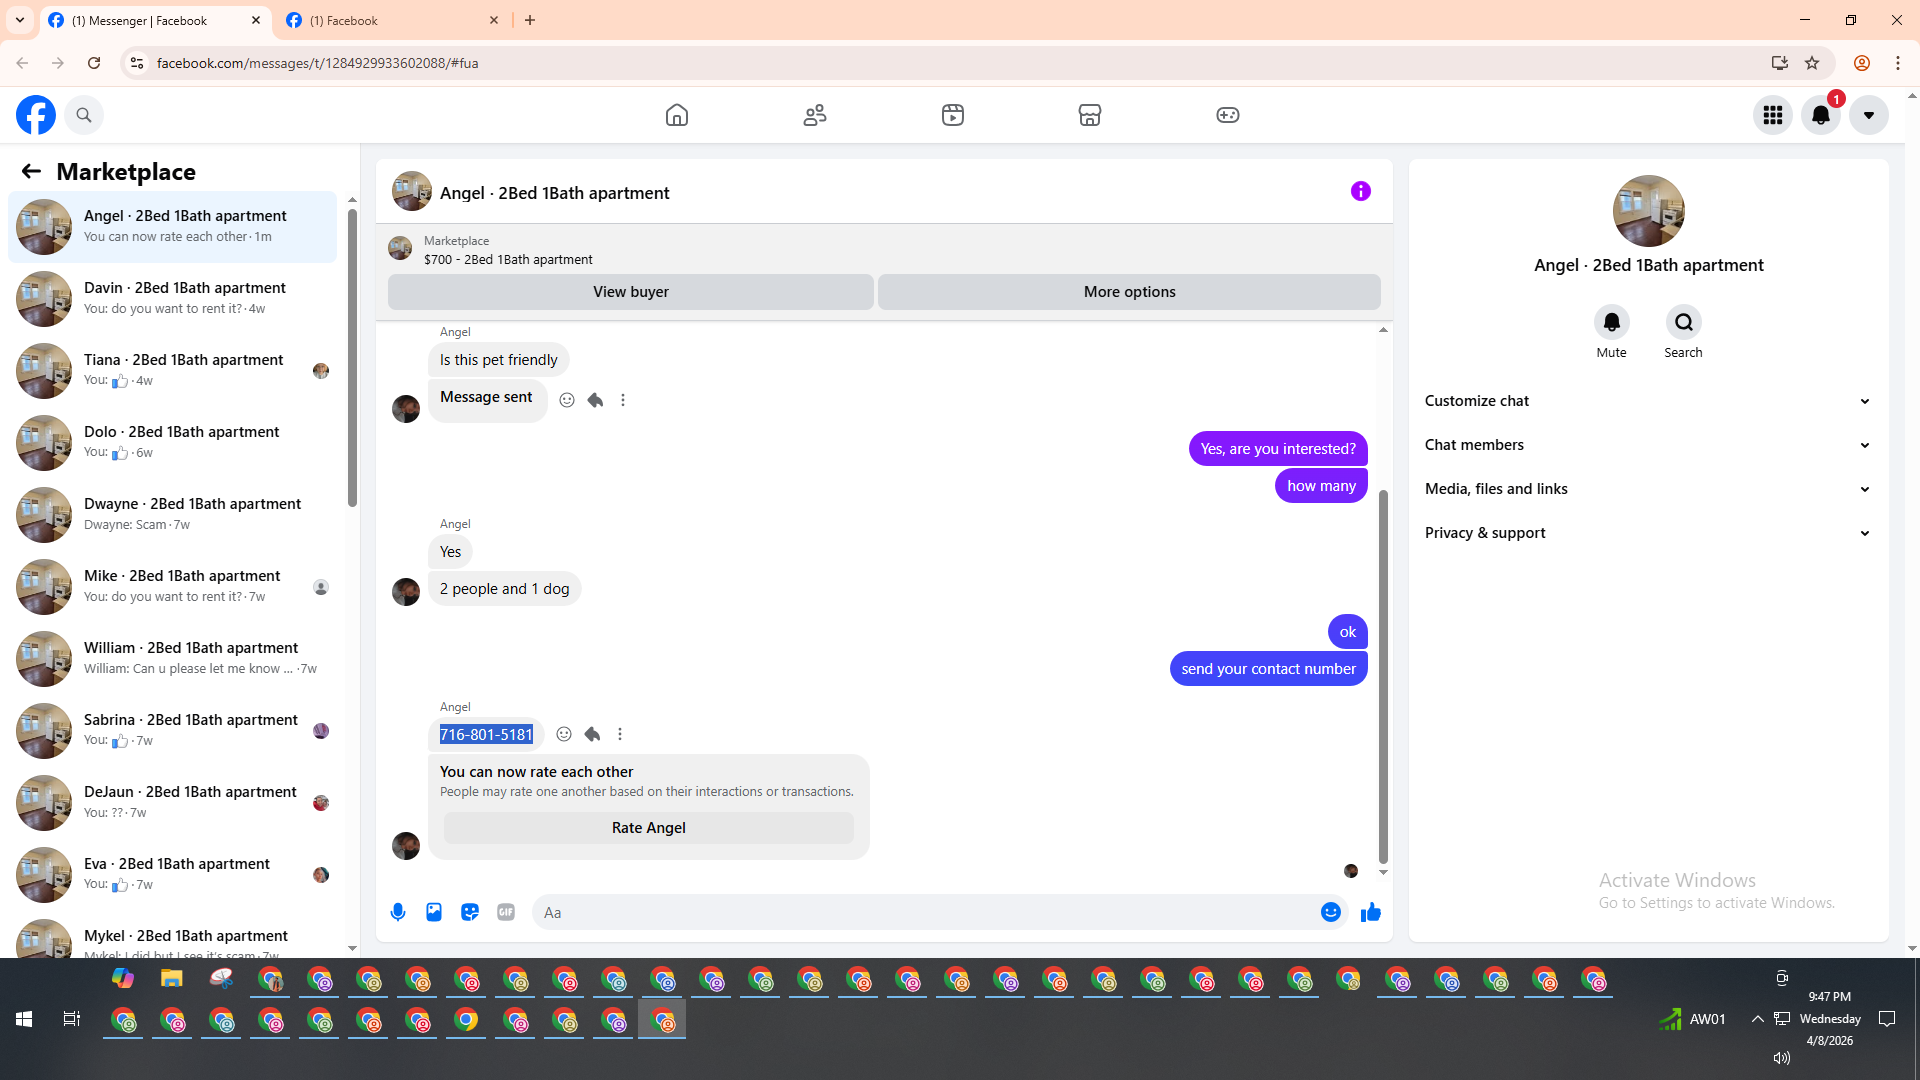1920x1080 pixels.
Task: Switch to the second Facebook browser tab
Action: click(392, 20)
